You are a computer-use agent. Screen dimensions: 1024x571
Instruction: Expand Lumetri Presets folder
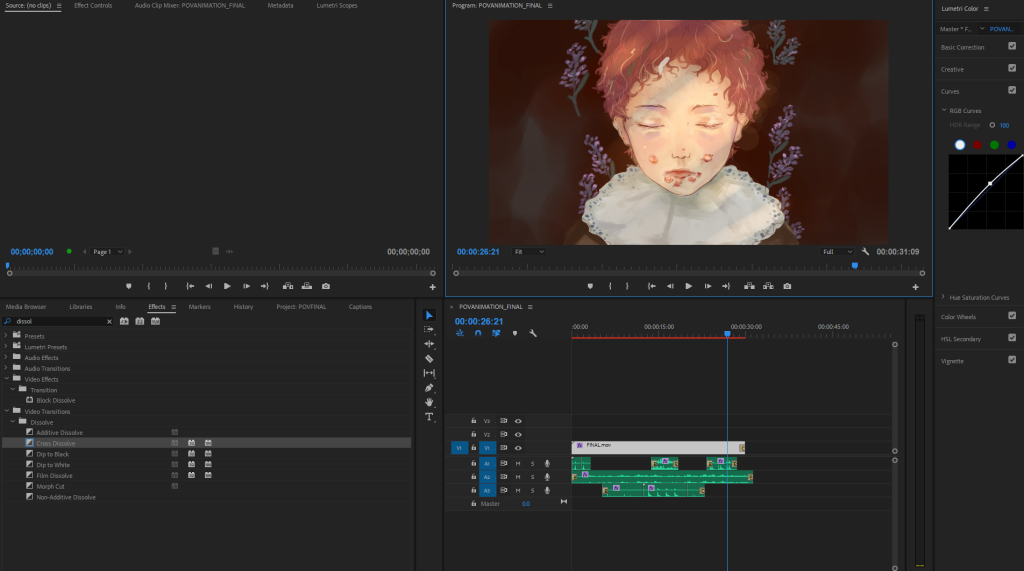[x=7, y=346]
